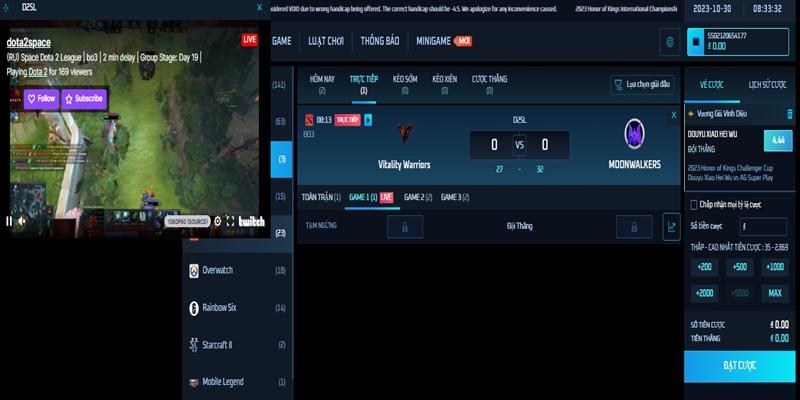Click the 4.44 odds badge
The height and width of the screenshot is (400, 800).
tap(778, 141)
